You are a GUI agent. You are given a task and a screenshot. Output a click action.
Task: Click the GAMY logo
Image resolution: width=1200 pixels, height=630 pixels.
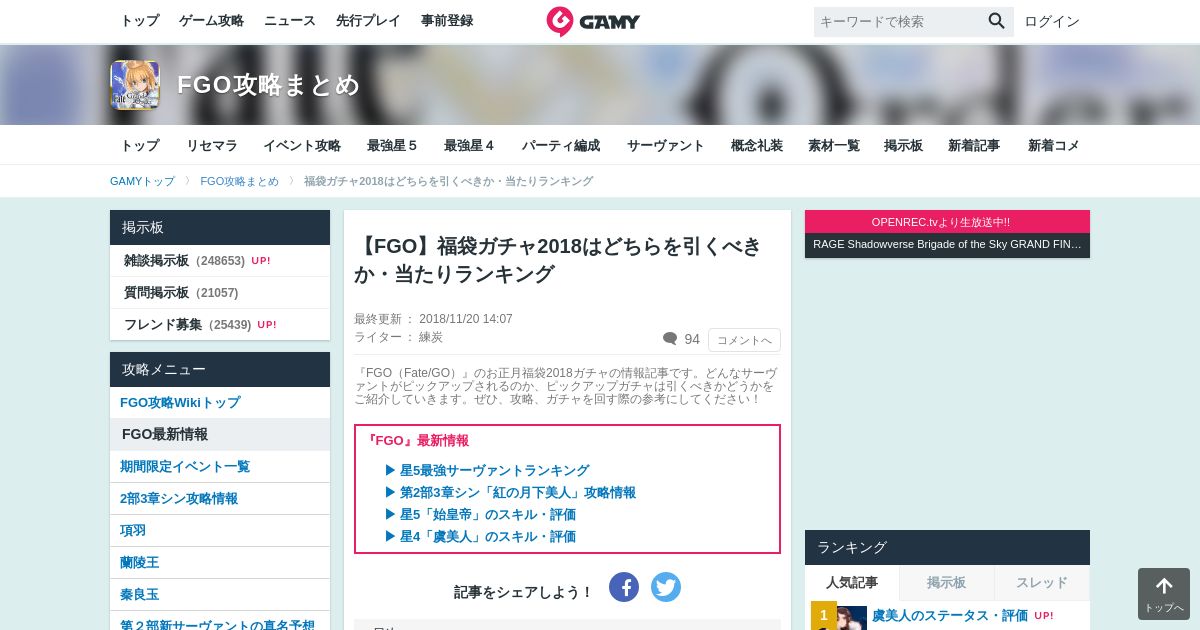593,21
